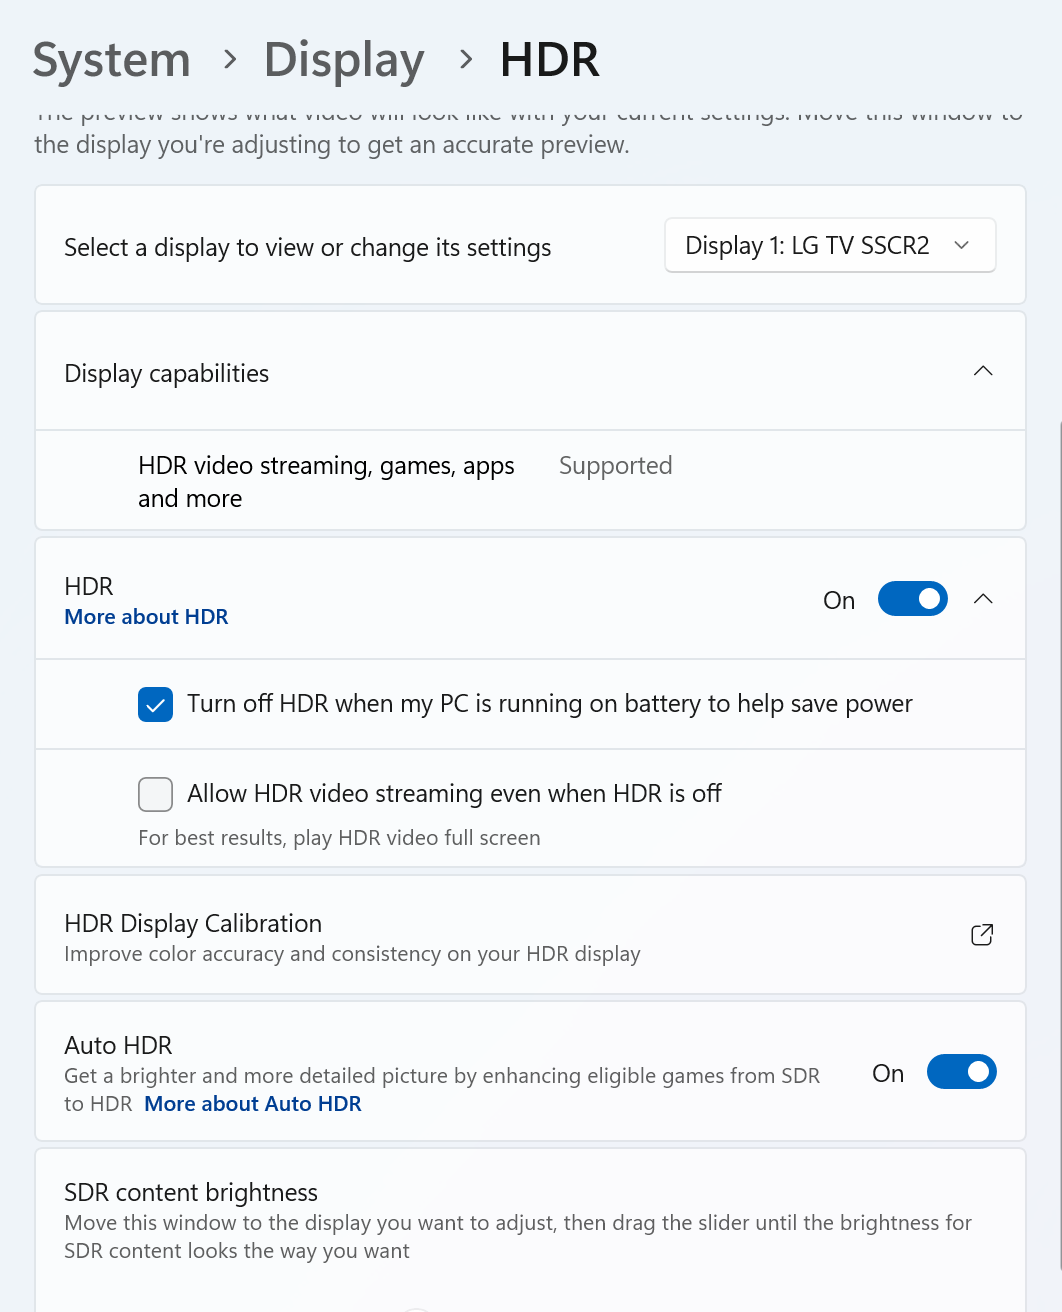Open the More about HDR link
Screen dimensions: 1062x1312
(x=146, y=617)
